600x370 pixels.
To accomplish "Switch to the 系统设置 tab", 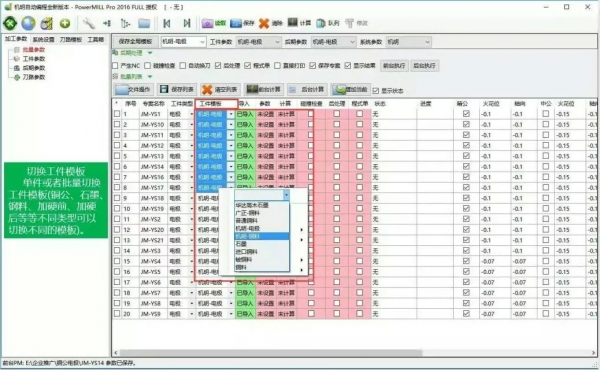I will 44,39.
